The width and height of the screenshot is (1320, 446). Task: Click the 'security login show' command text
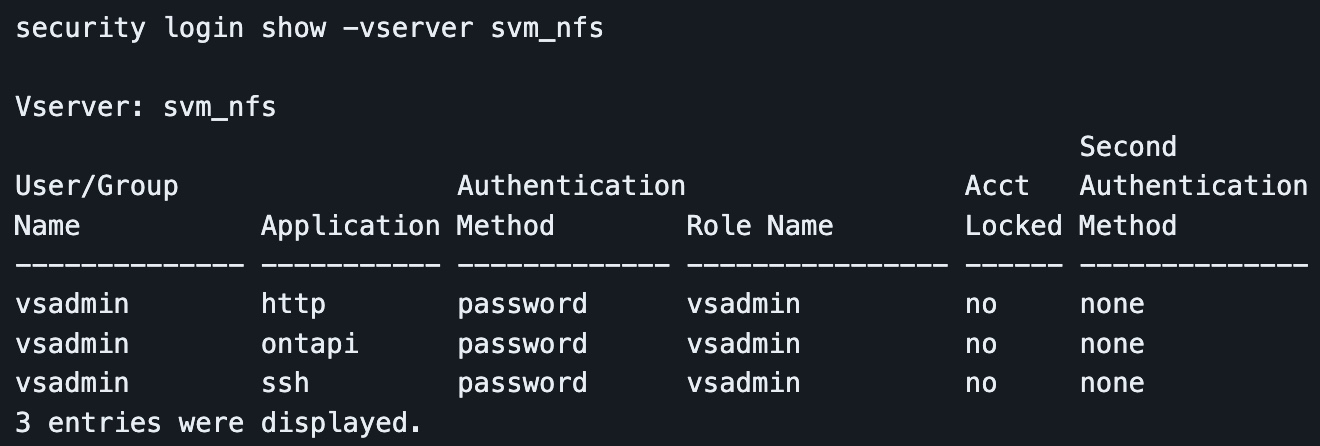point(170,27)
